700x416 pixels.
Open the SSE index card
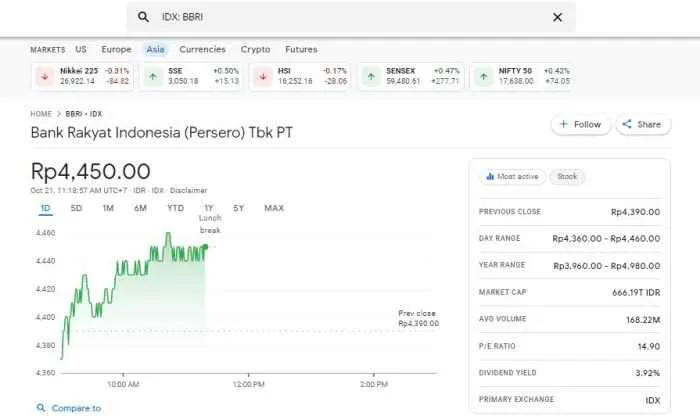[191, 76]
